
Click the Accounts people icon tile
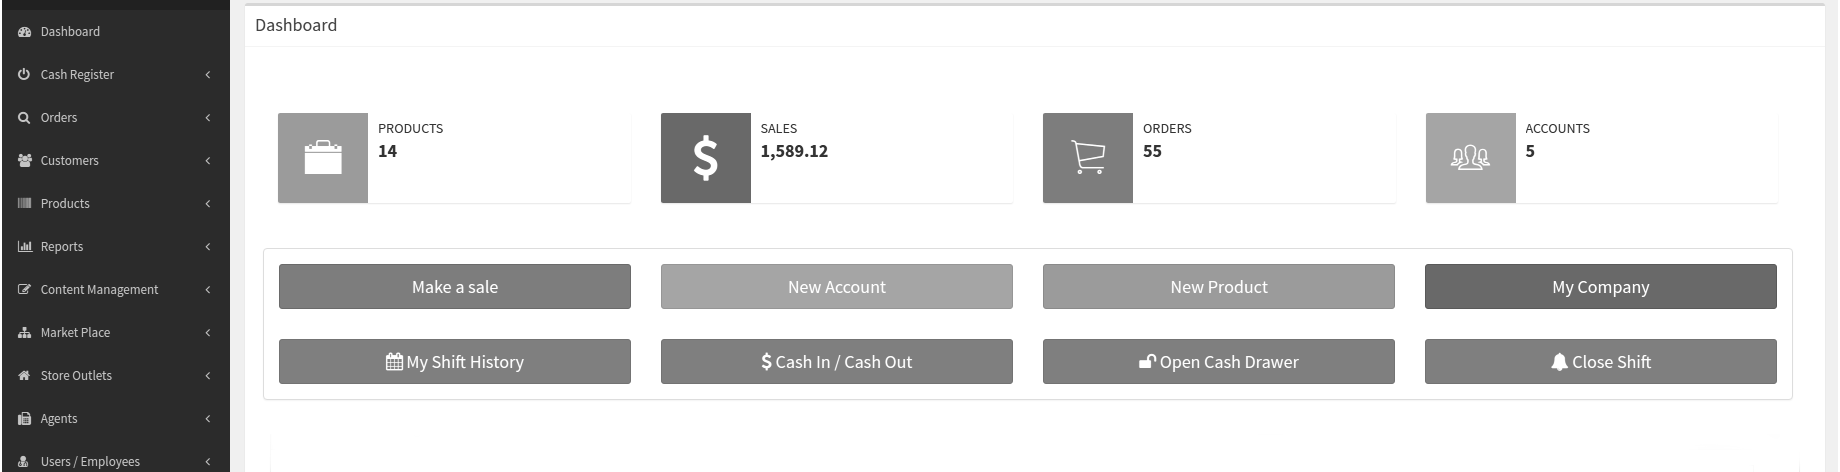pyautogui.click(x=1470, y=158)
